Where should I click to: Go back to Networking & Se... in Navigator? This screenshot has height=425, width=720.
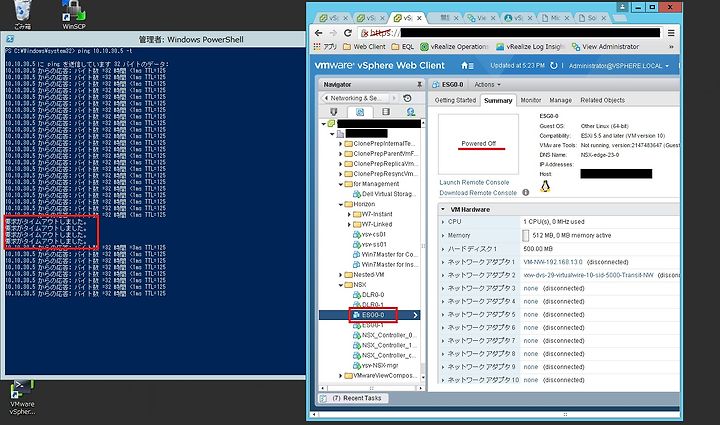coord(356,98)
